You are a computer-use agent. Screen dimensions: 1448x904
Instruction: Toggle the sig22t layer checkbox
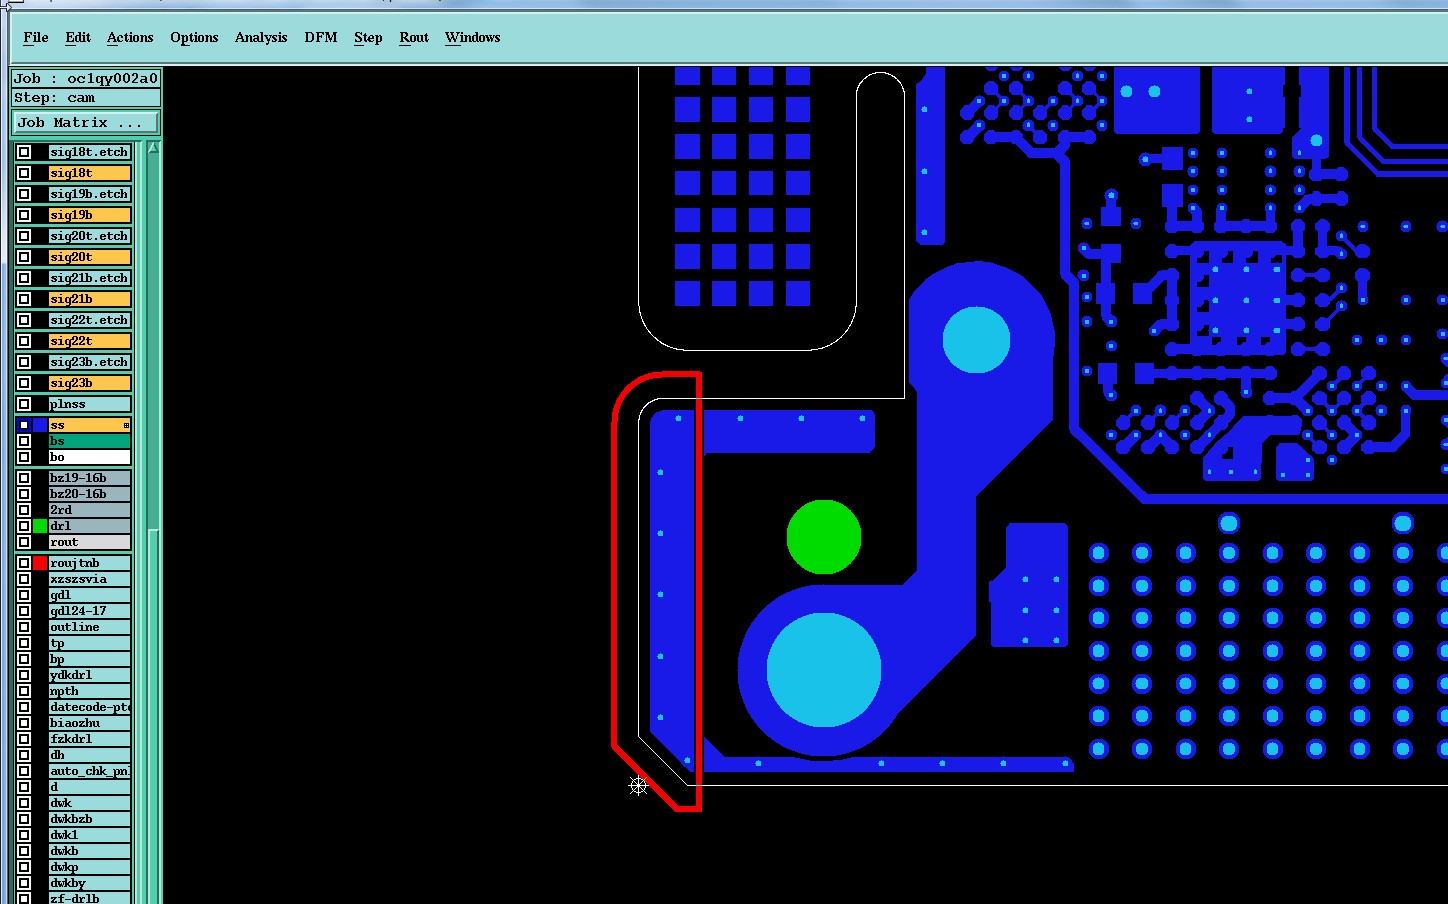24,341
